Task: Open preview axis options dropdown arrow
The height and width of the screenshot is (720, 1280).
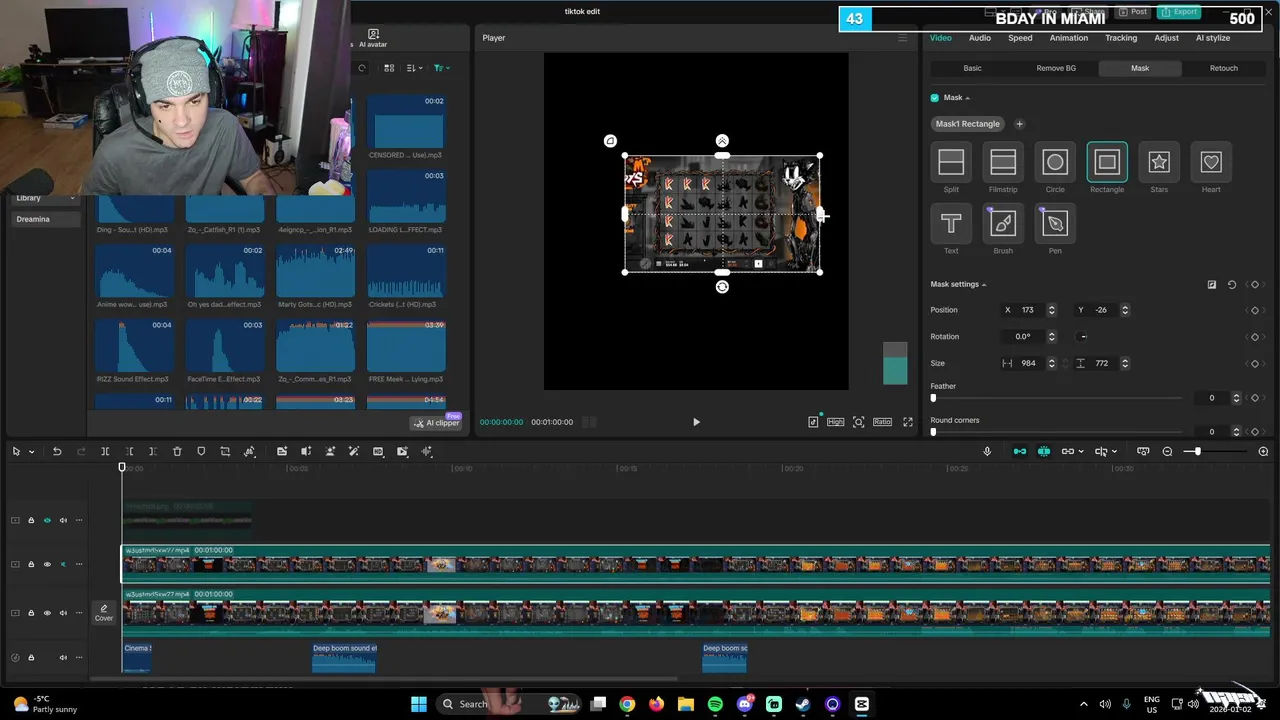Action: (1115, 452)
